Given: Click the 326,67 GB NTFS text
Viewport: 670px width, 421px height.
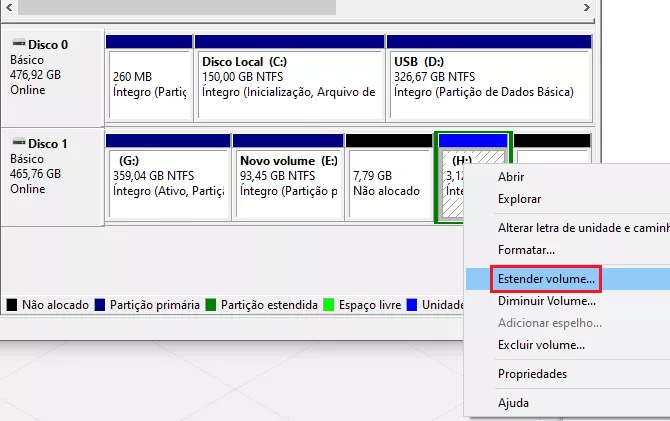Looking at the screenshot, I should pos(435,77).
